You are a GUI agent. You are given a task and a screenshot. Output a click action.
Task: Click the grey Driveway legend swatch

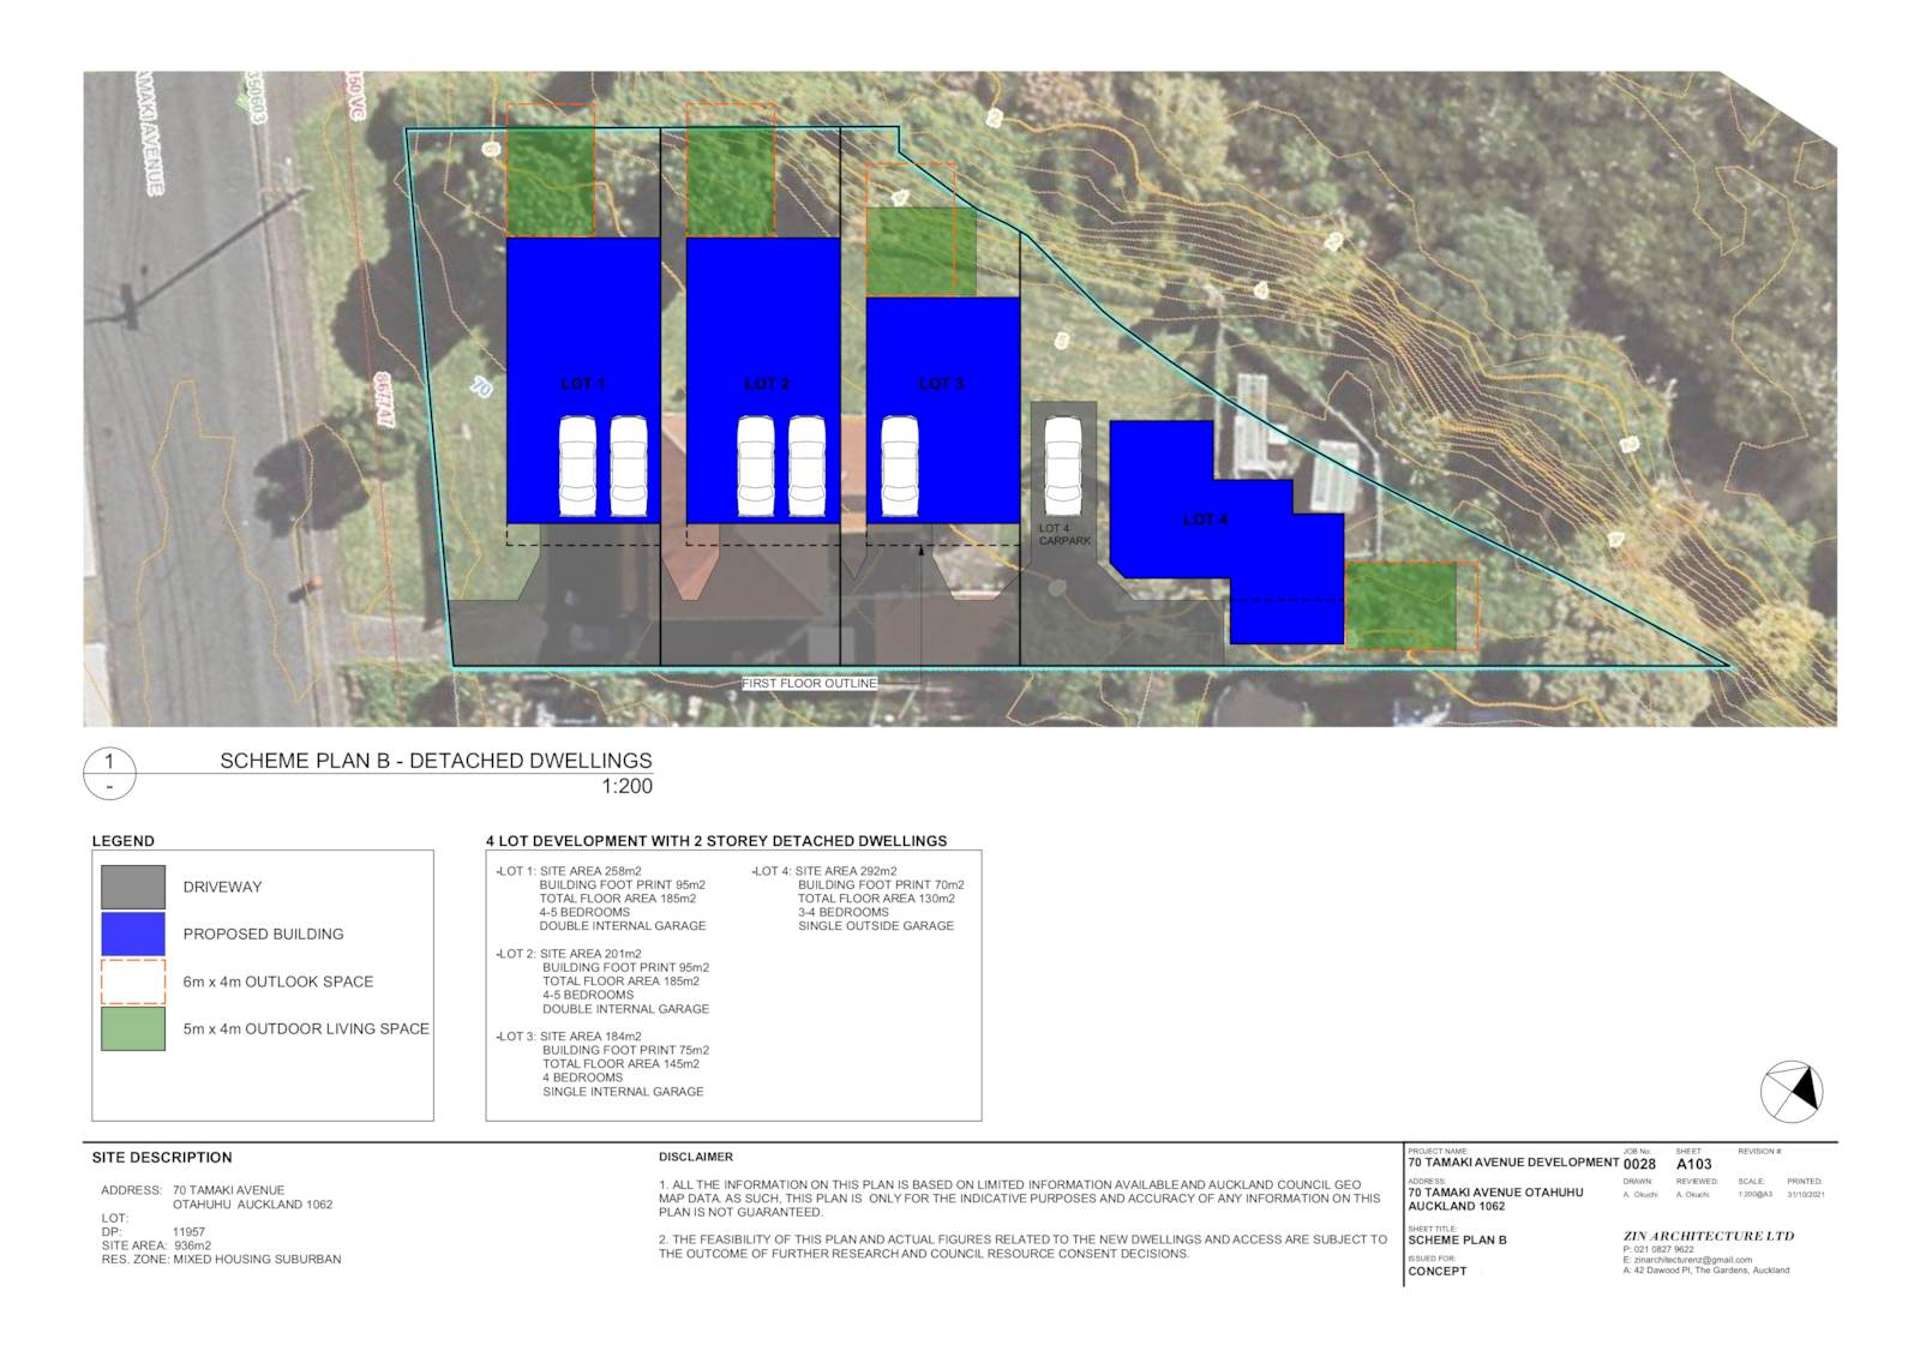click(133, 887)
